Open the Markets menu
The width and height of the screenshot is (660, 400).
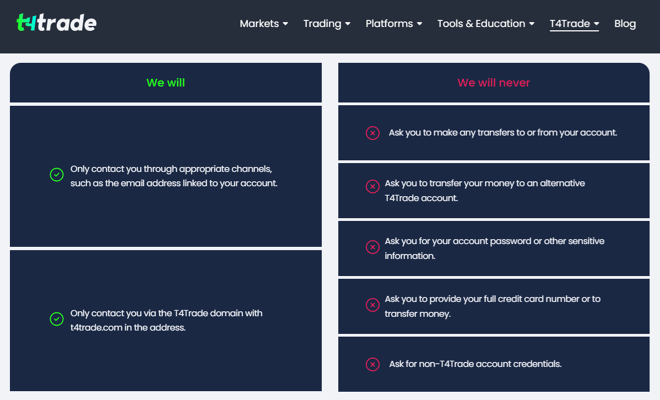[x=263, y=24]
